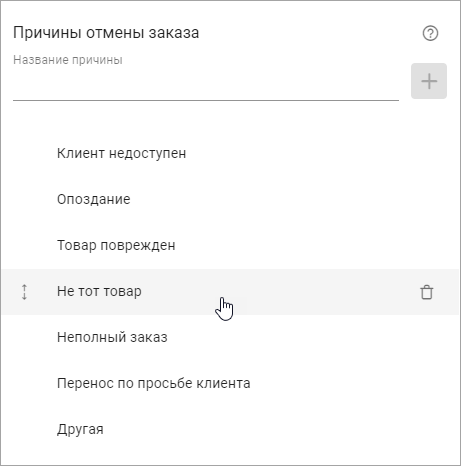Image resolution: width=461 pixels, height=466 pixels.
Task: Select the 'Клиент недоступен' reason
Action: [121, 154]
